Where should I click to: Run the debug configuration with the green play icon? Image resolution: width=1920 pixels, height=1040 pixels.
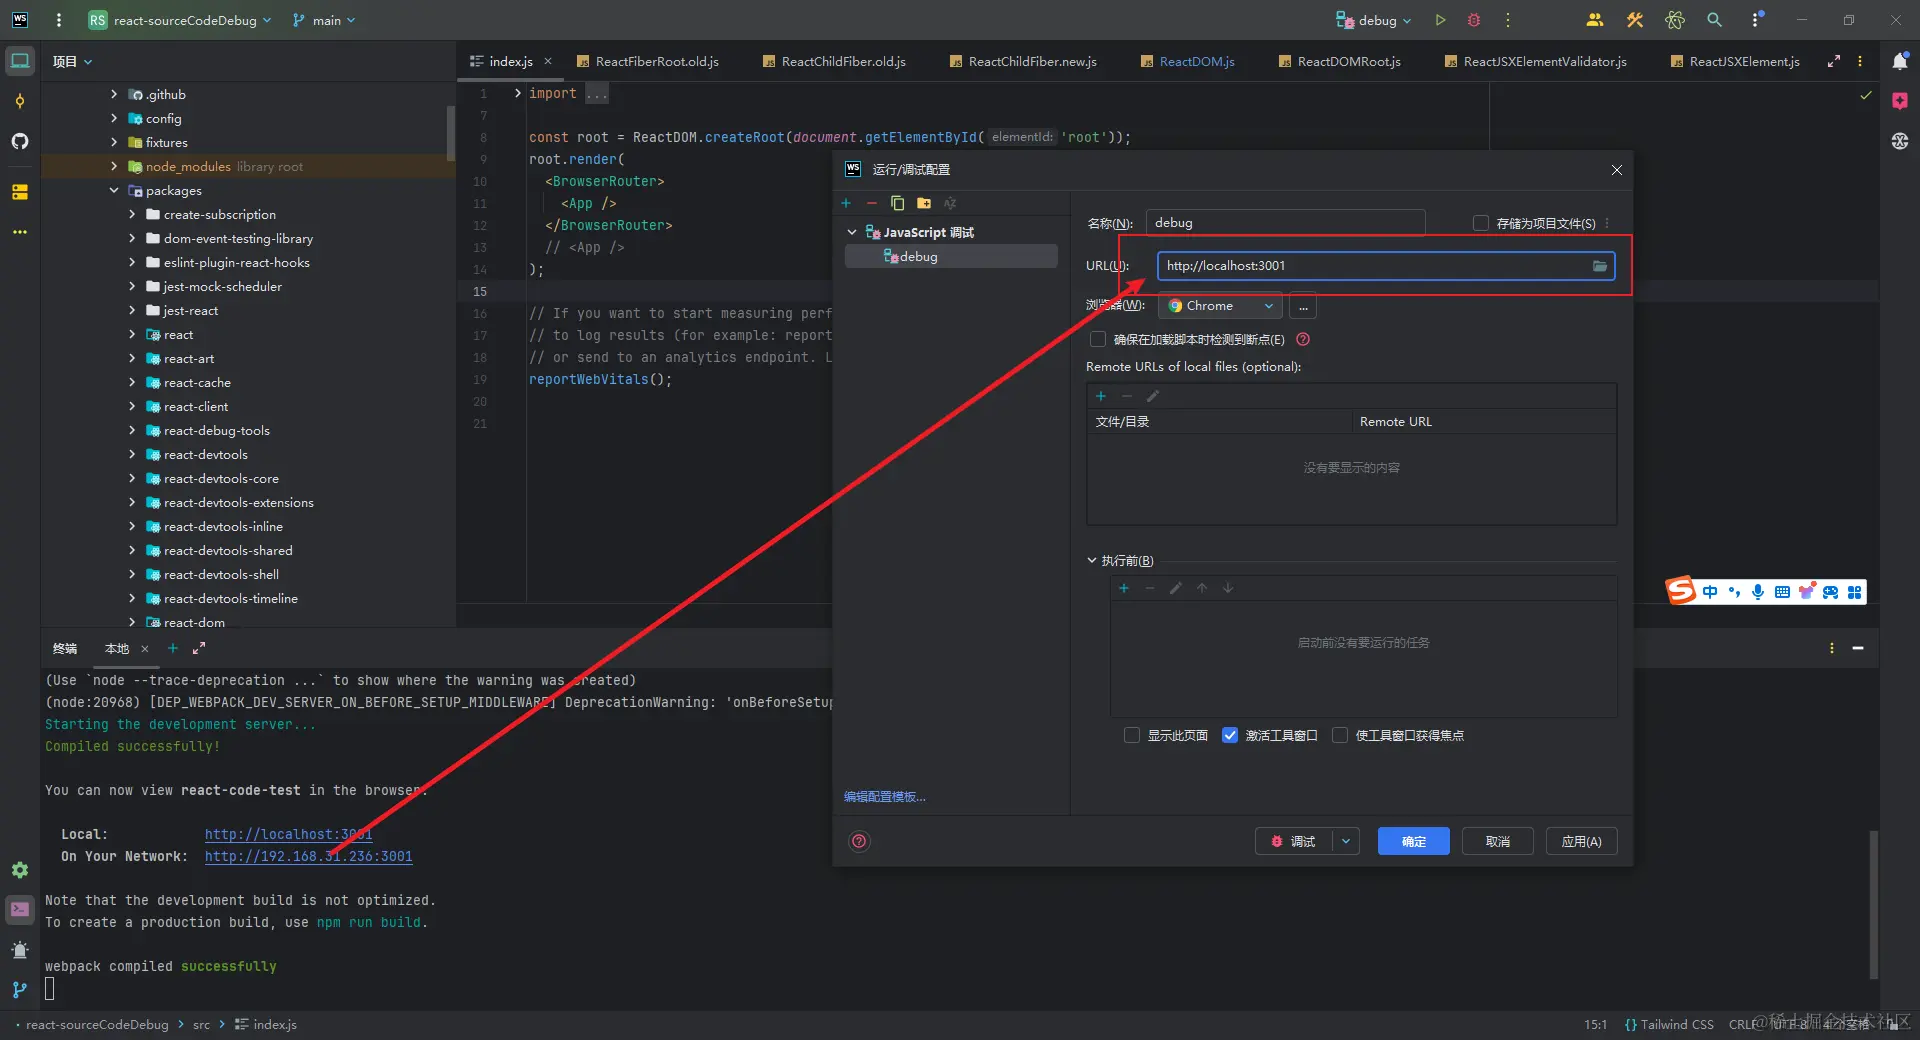[x=1440, y=20]
